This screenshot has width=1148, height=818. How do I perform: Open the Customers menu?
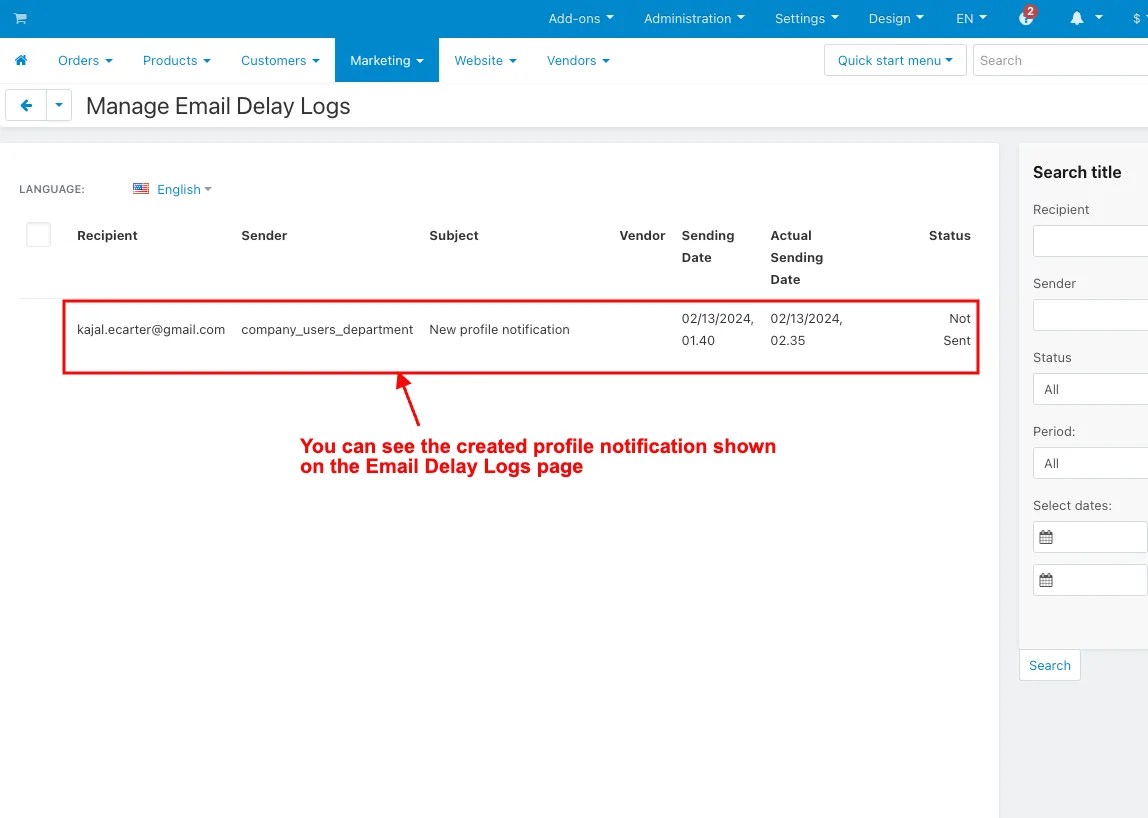point(280,60)
